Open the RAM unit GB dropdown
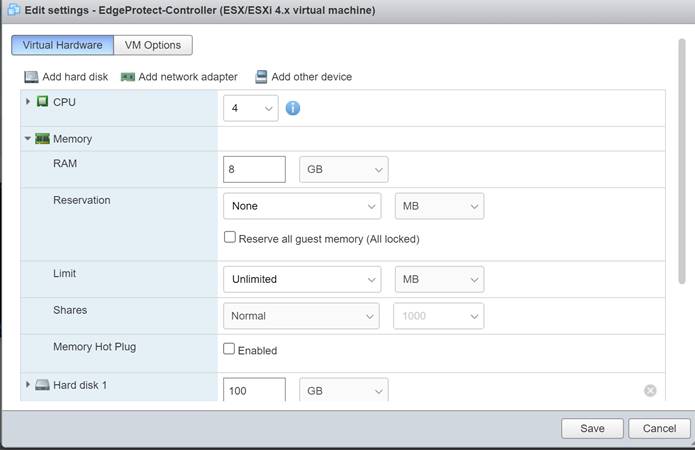 click(344, 169)
